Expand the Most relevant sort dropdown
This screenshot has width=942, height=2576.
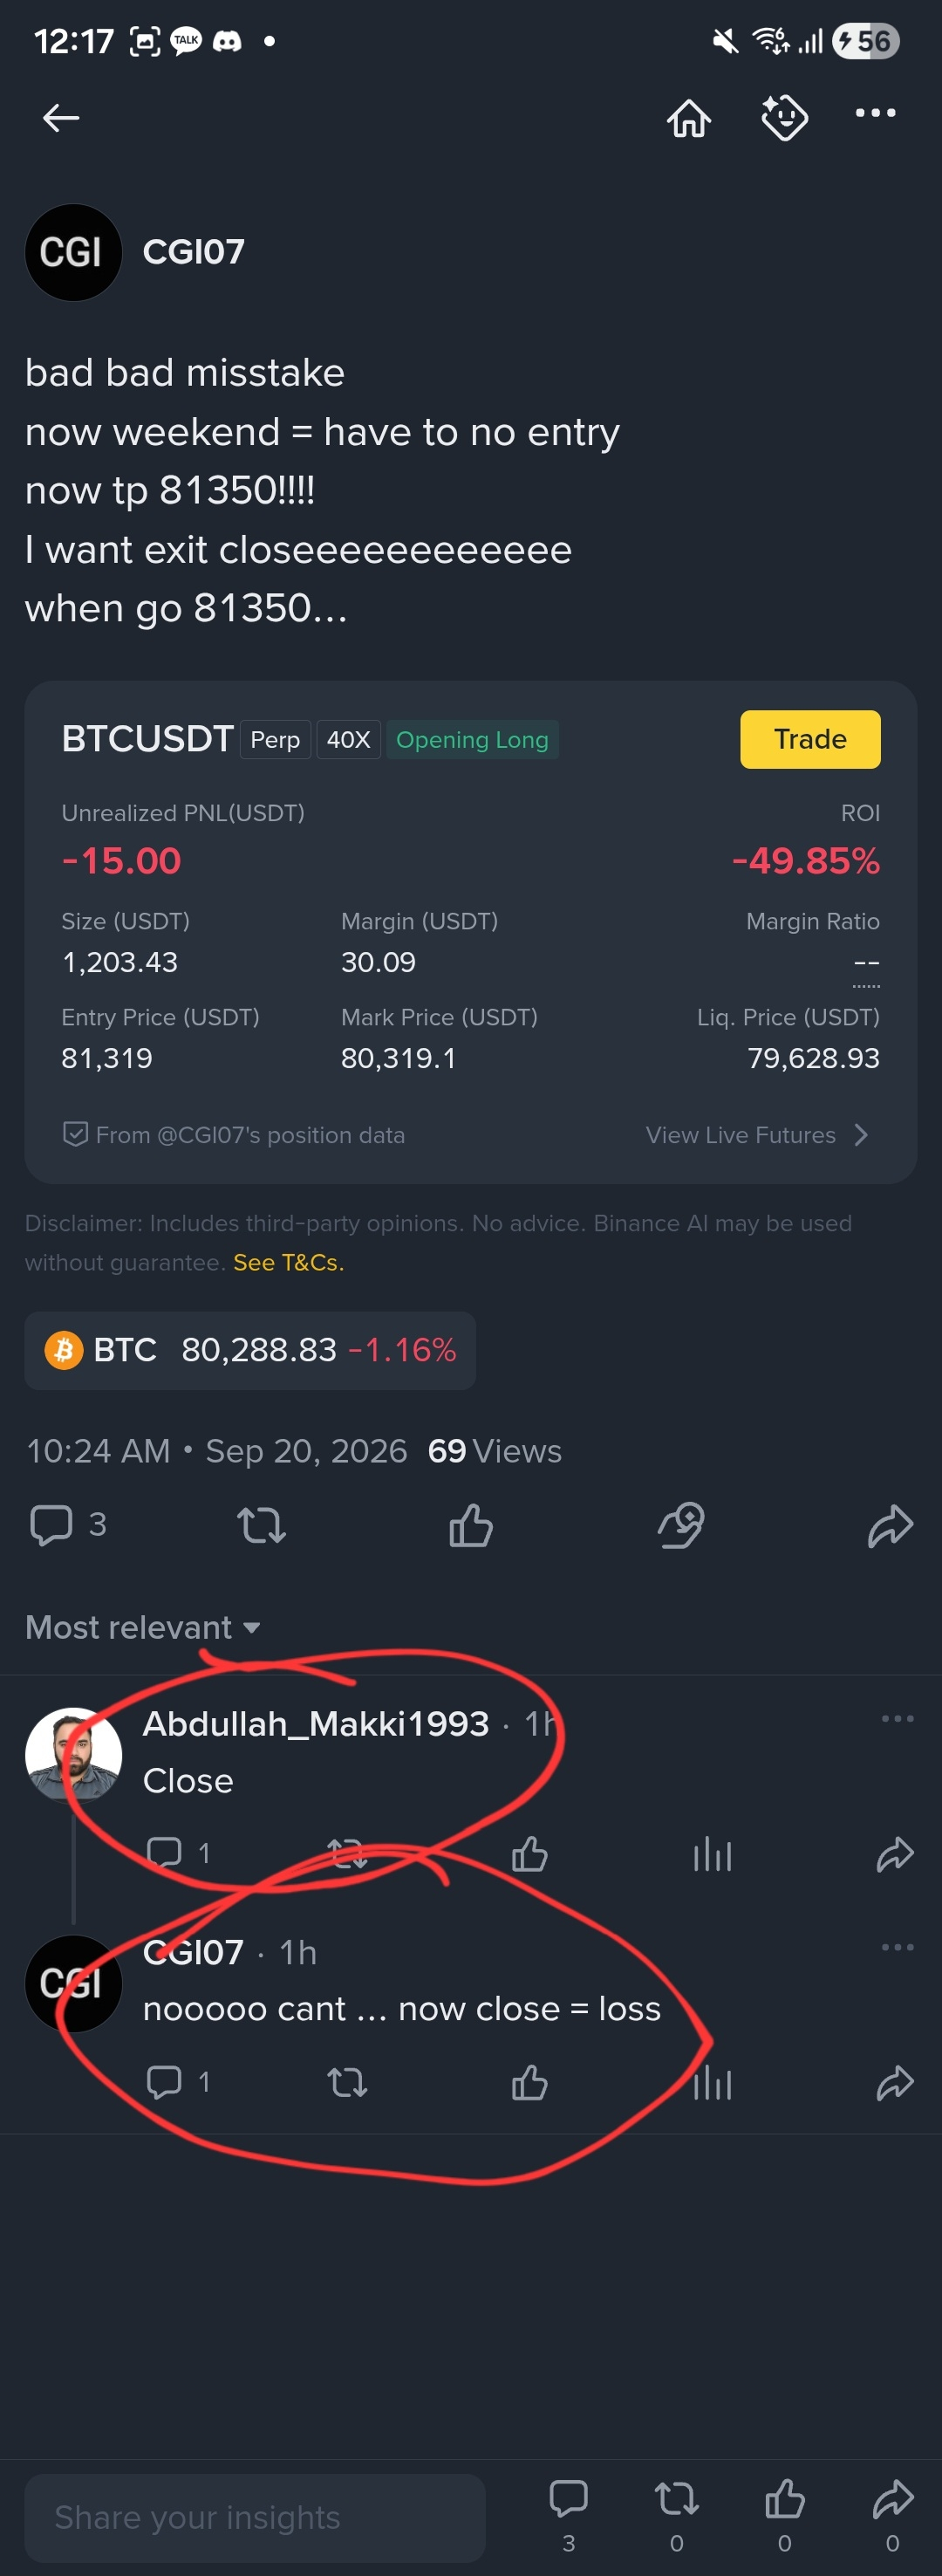143,1627
